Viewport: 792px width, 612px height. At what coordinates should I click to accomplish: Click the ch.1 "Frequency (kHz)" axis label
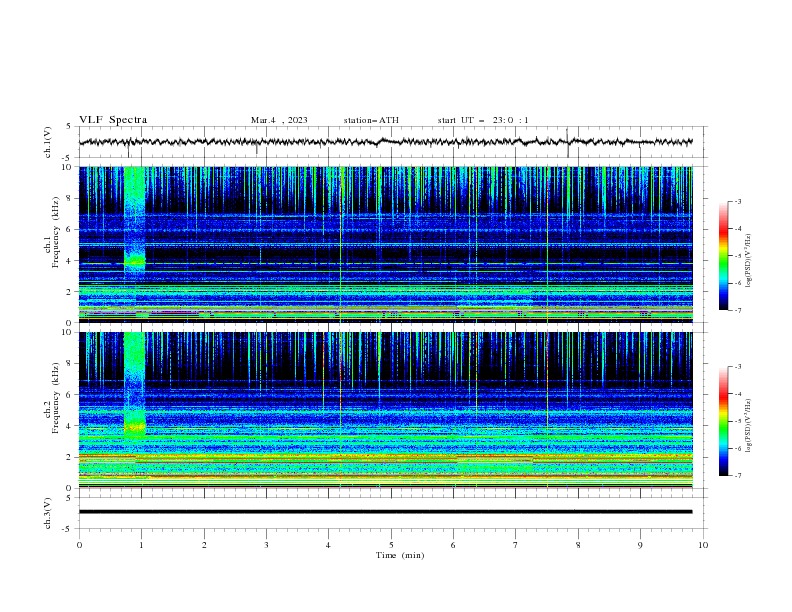[x=56, y=232]
